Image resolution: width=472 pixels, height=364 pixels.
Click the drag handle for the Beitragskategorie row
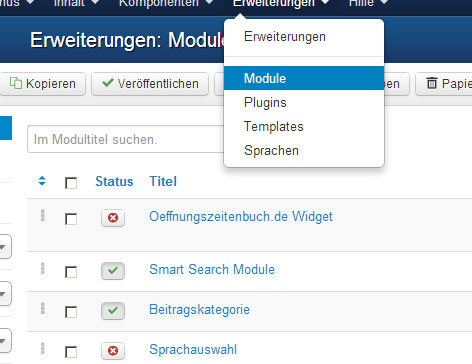43,308
